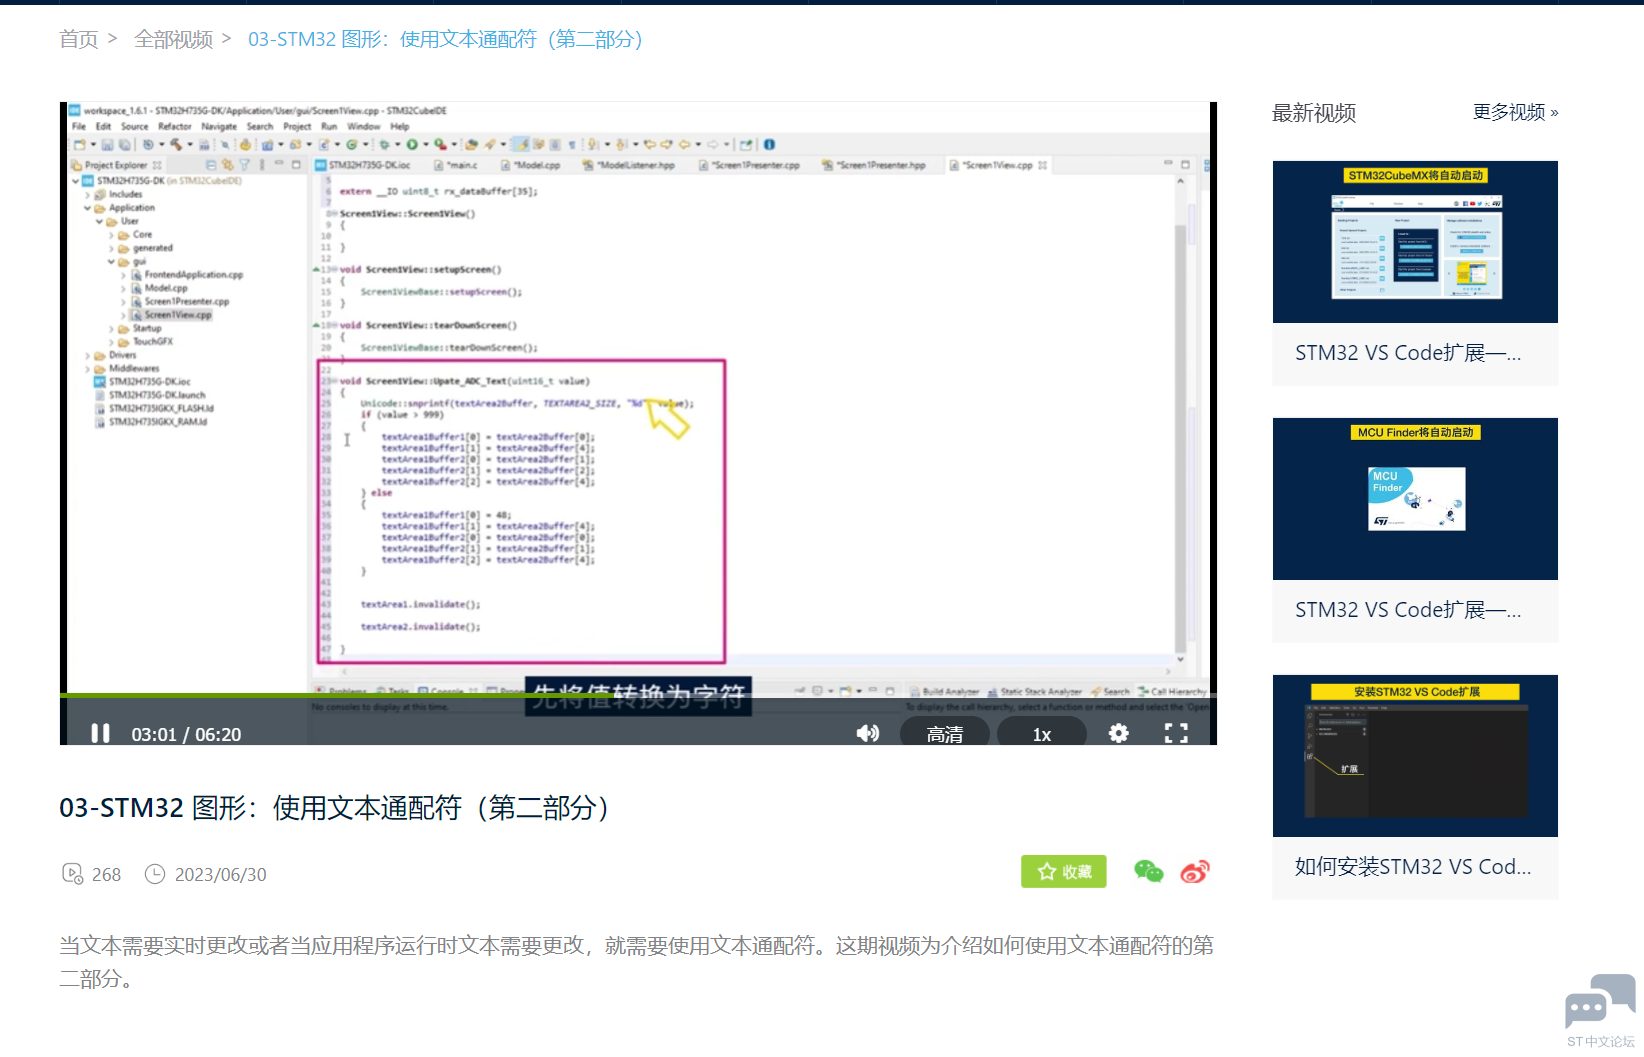Go to 首页 in the breadcrumb

point(79,39)
